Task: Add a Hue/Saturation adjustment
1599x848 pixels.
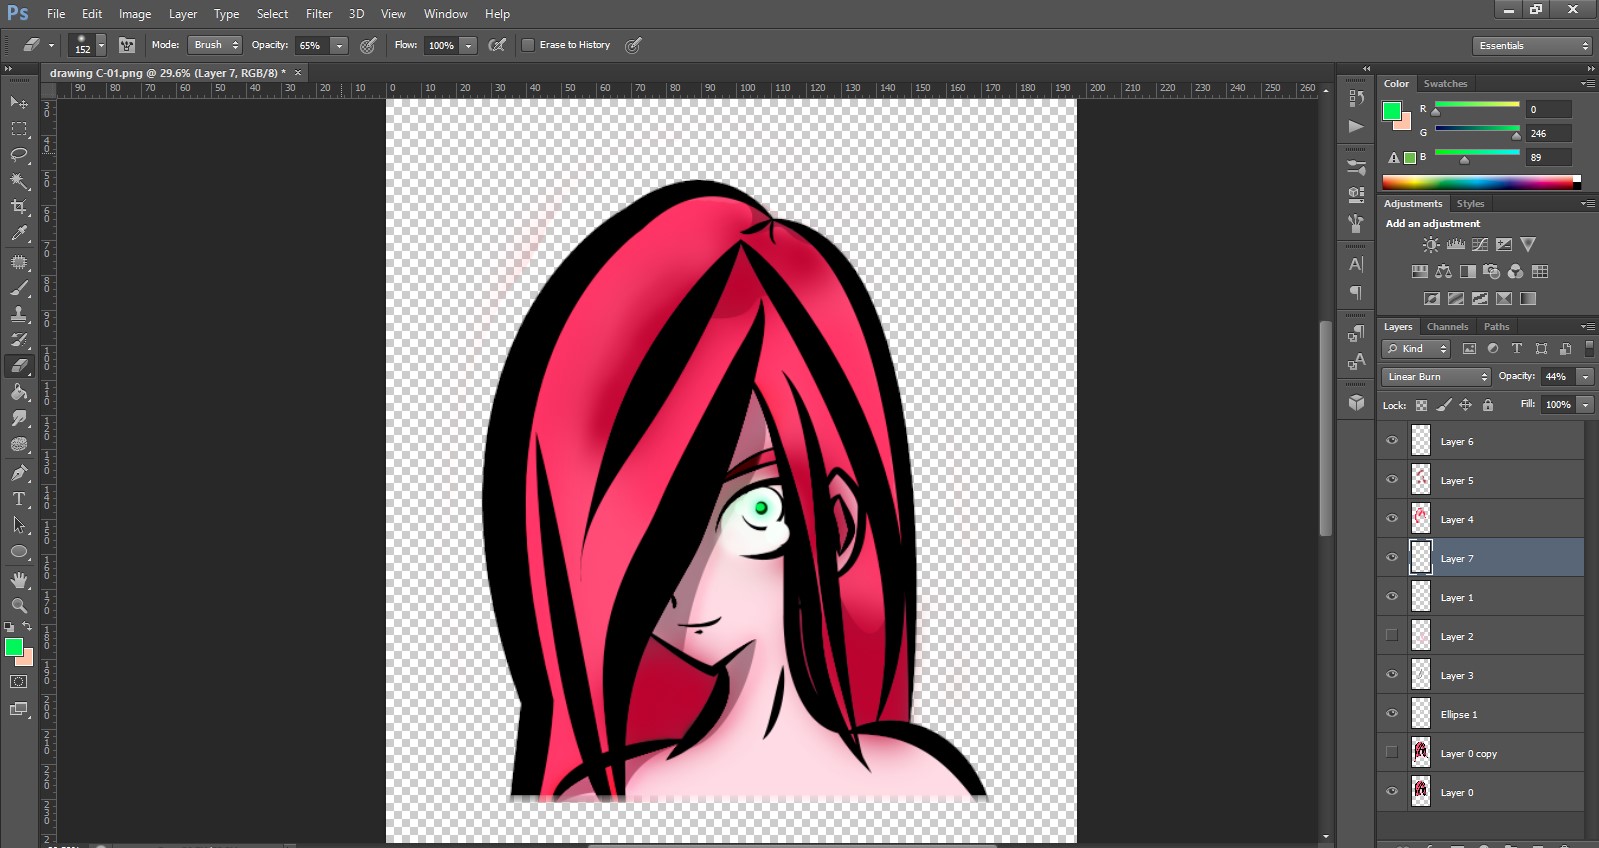Action: point(1419,272)
